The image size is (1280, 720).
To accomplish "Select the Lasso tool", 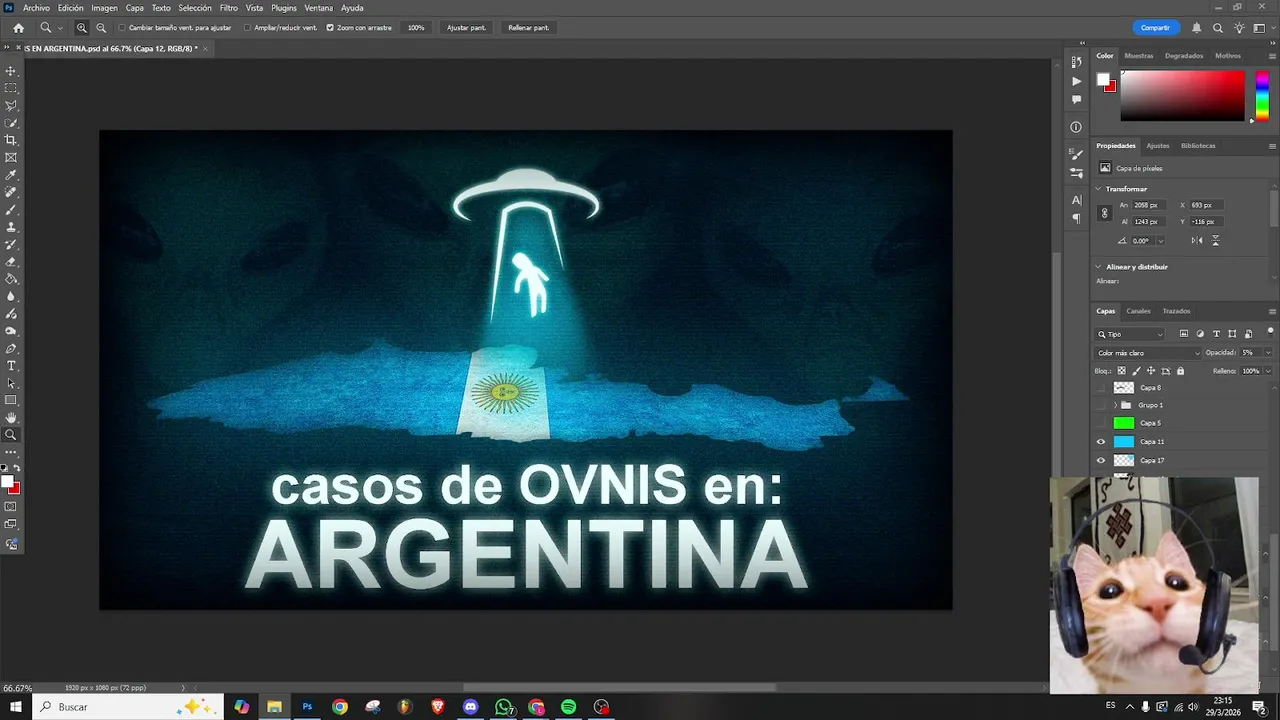I will [x=11, y=105].
